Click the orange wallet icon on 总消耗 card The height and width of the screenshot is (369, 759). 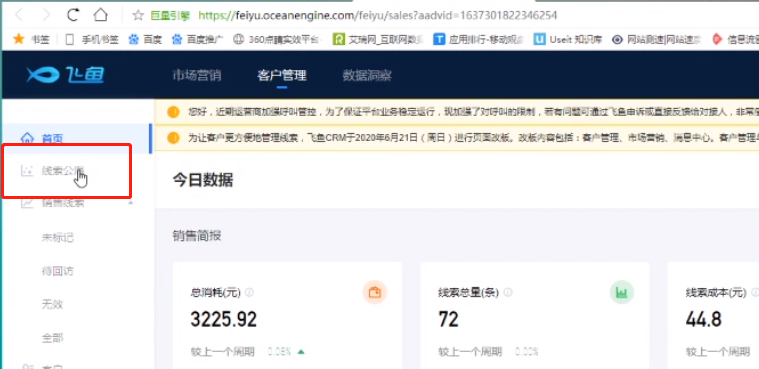click(x=375, y=292)
